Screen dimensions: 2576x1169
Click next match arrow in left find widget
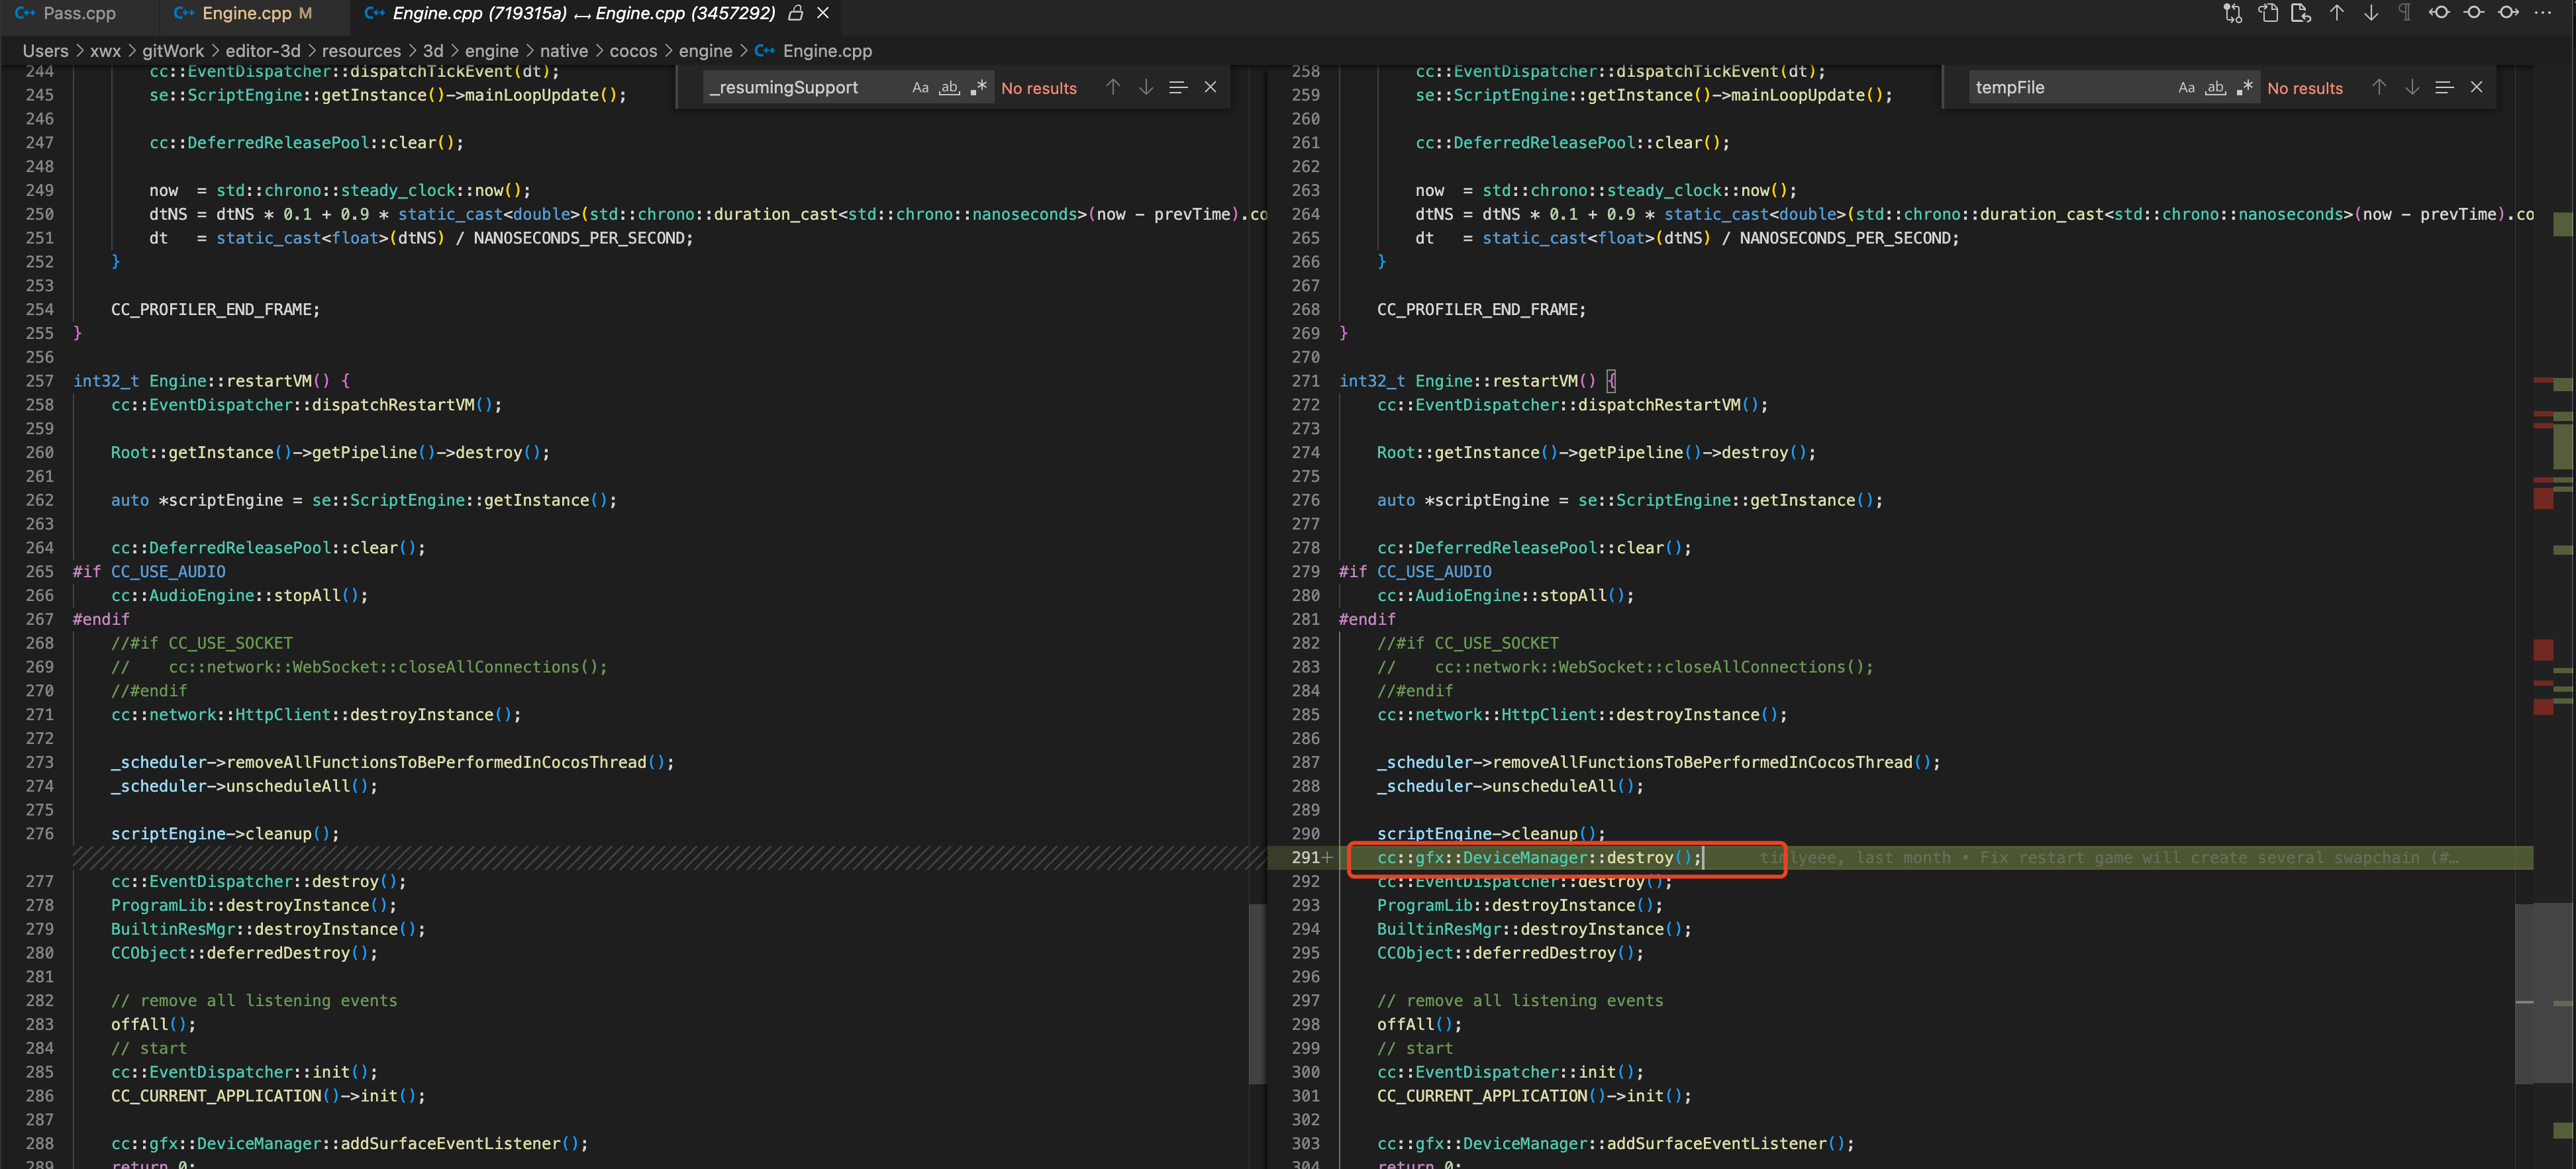click(x=1146, y=88)
